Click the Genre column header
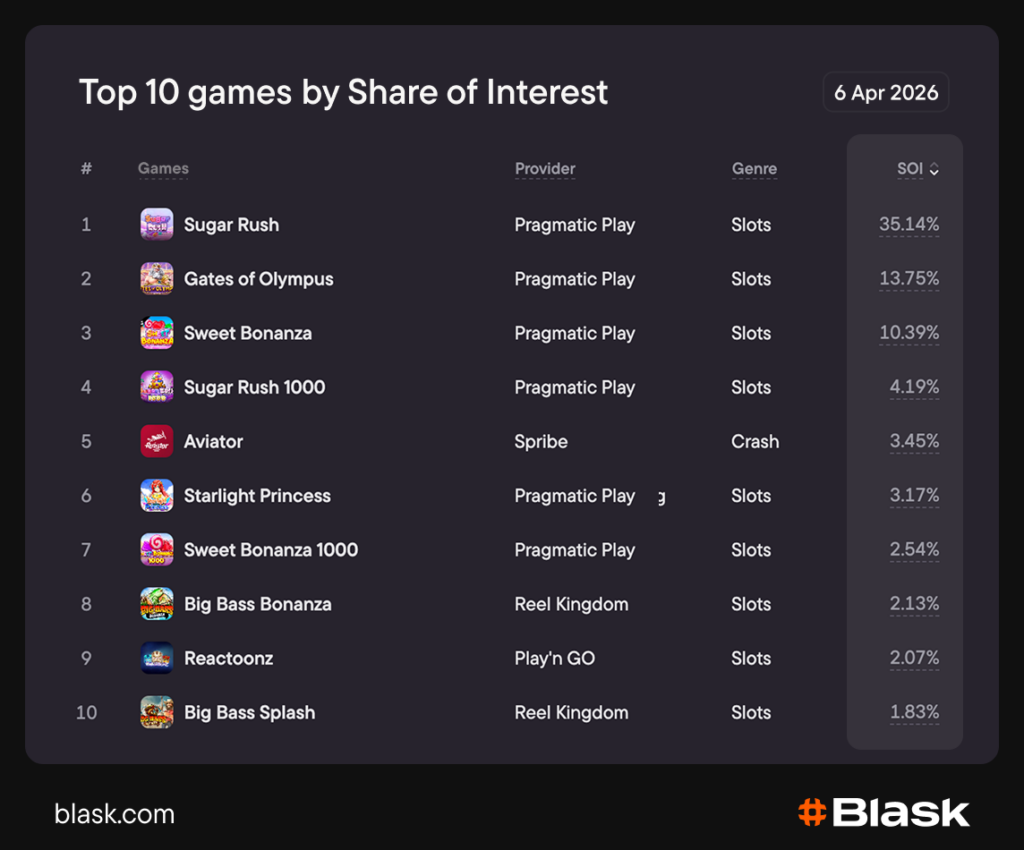This screenshot has width=1024, height=850. pos(754,169)
